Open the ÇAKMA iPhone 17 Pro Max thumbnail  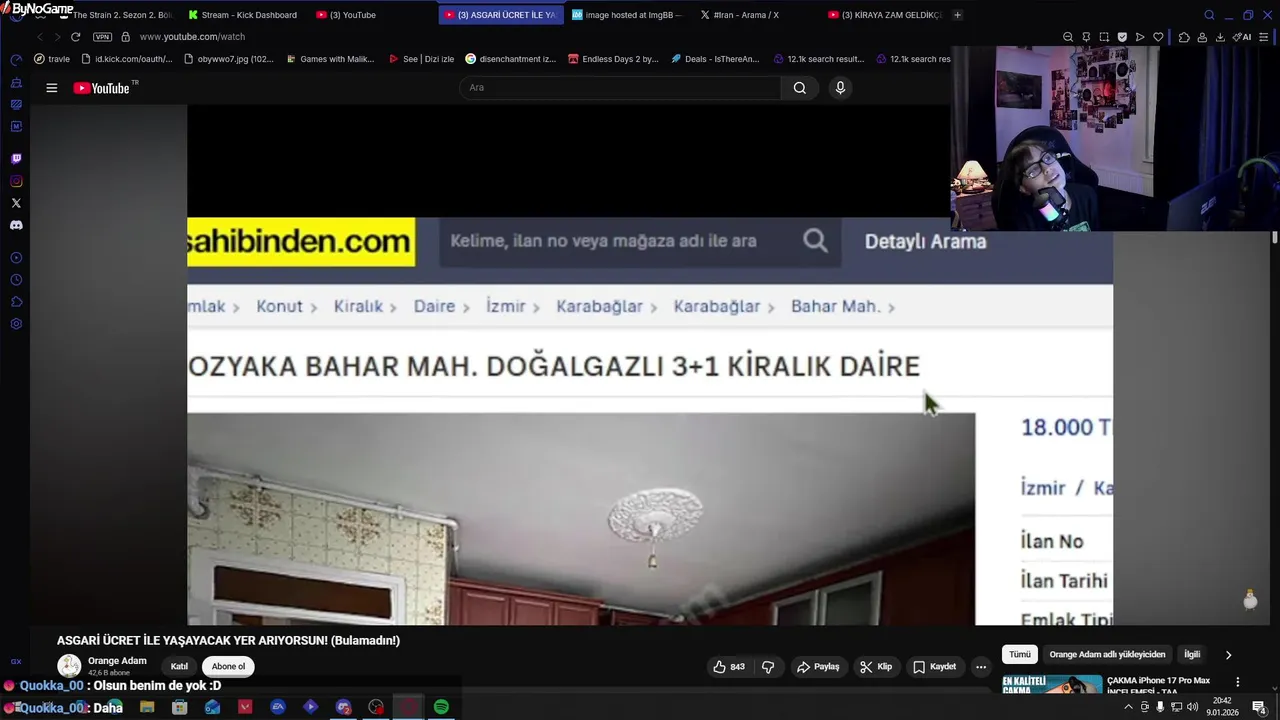pos(1052,685)
